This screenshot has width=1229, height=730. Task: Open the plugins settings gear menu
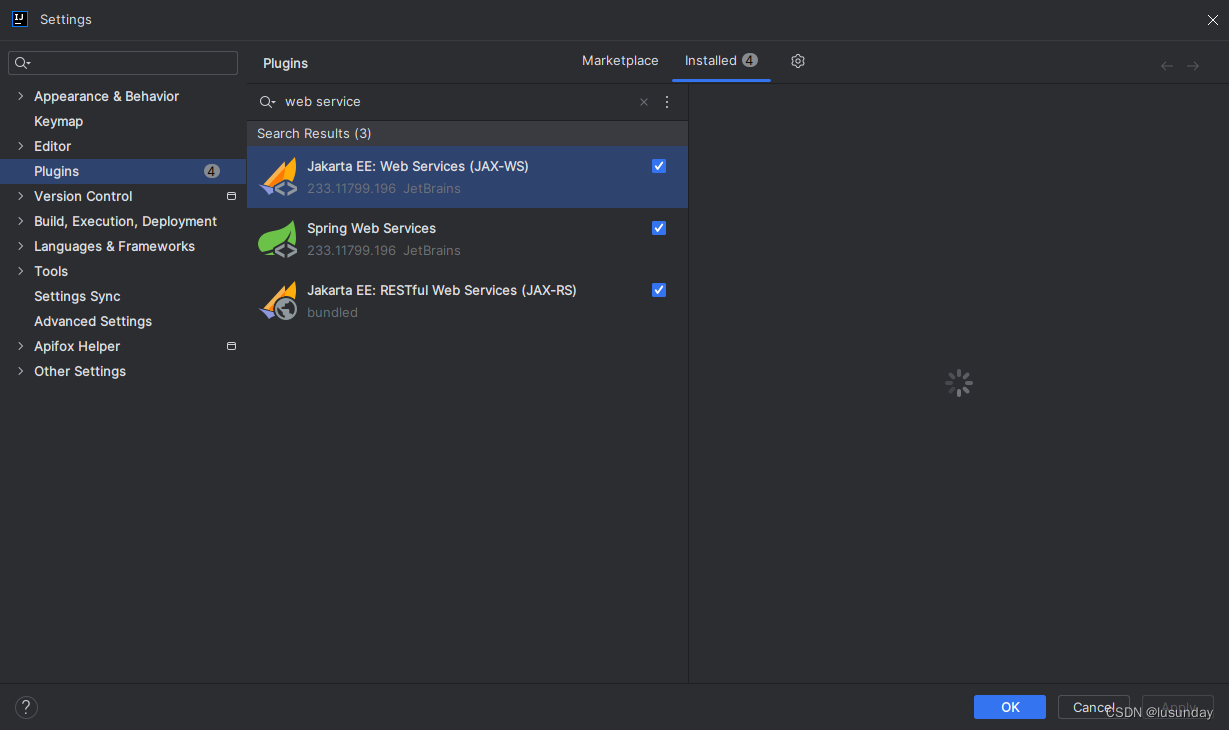(x=797, y=61)
